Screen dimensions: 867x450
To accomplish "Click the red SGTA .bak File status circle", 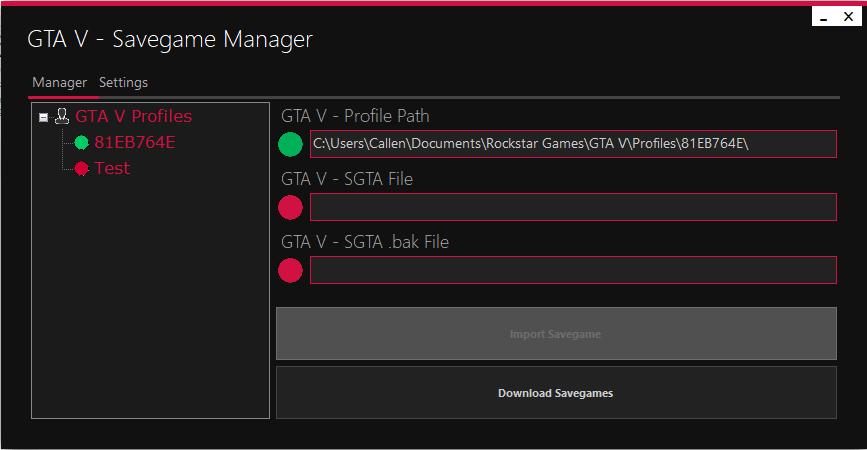I will pyautogui.click(x=290, y=270).
